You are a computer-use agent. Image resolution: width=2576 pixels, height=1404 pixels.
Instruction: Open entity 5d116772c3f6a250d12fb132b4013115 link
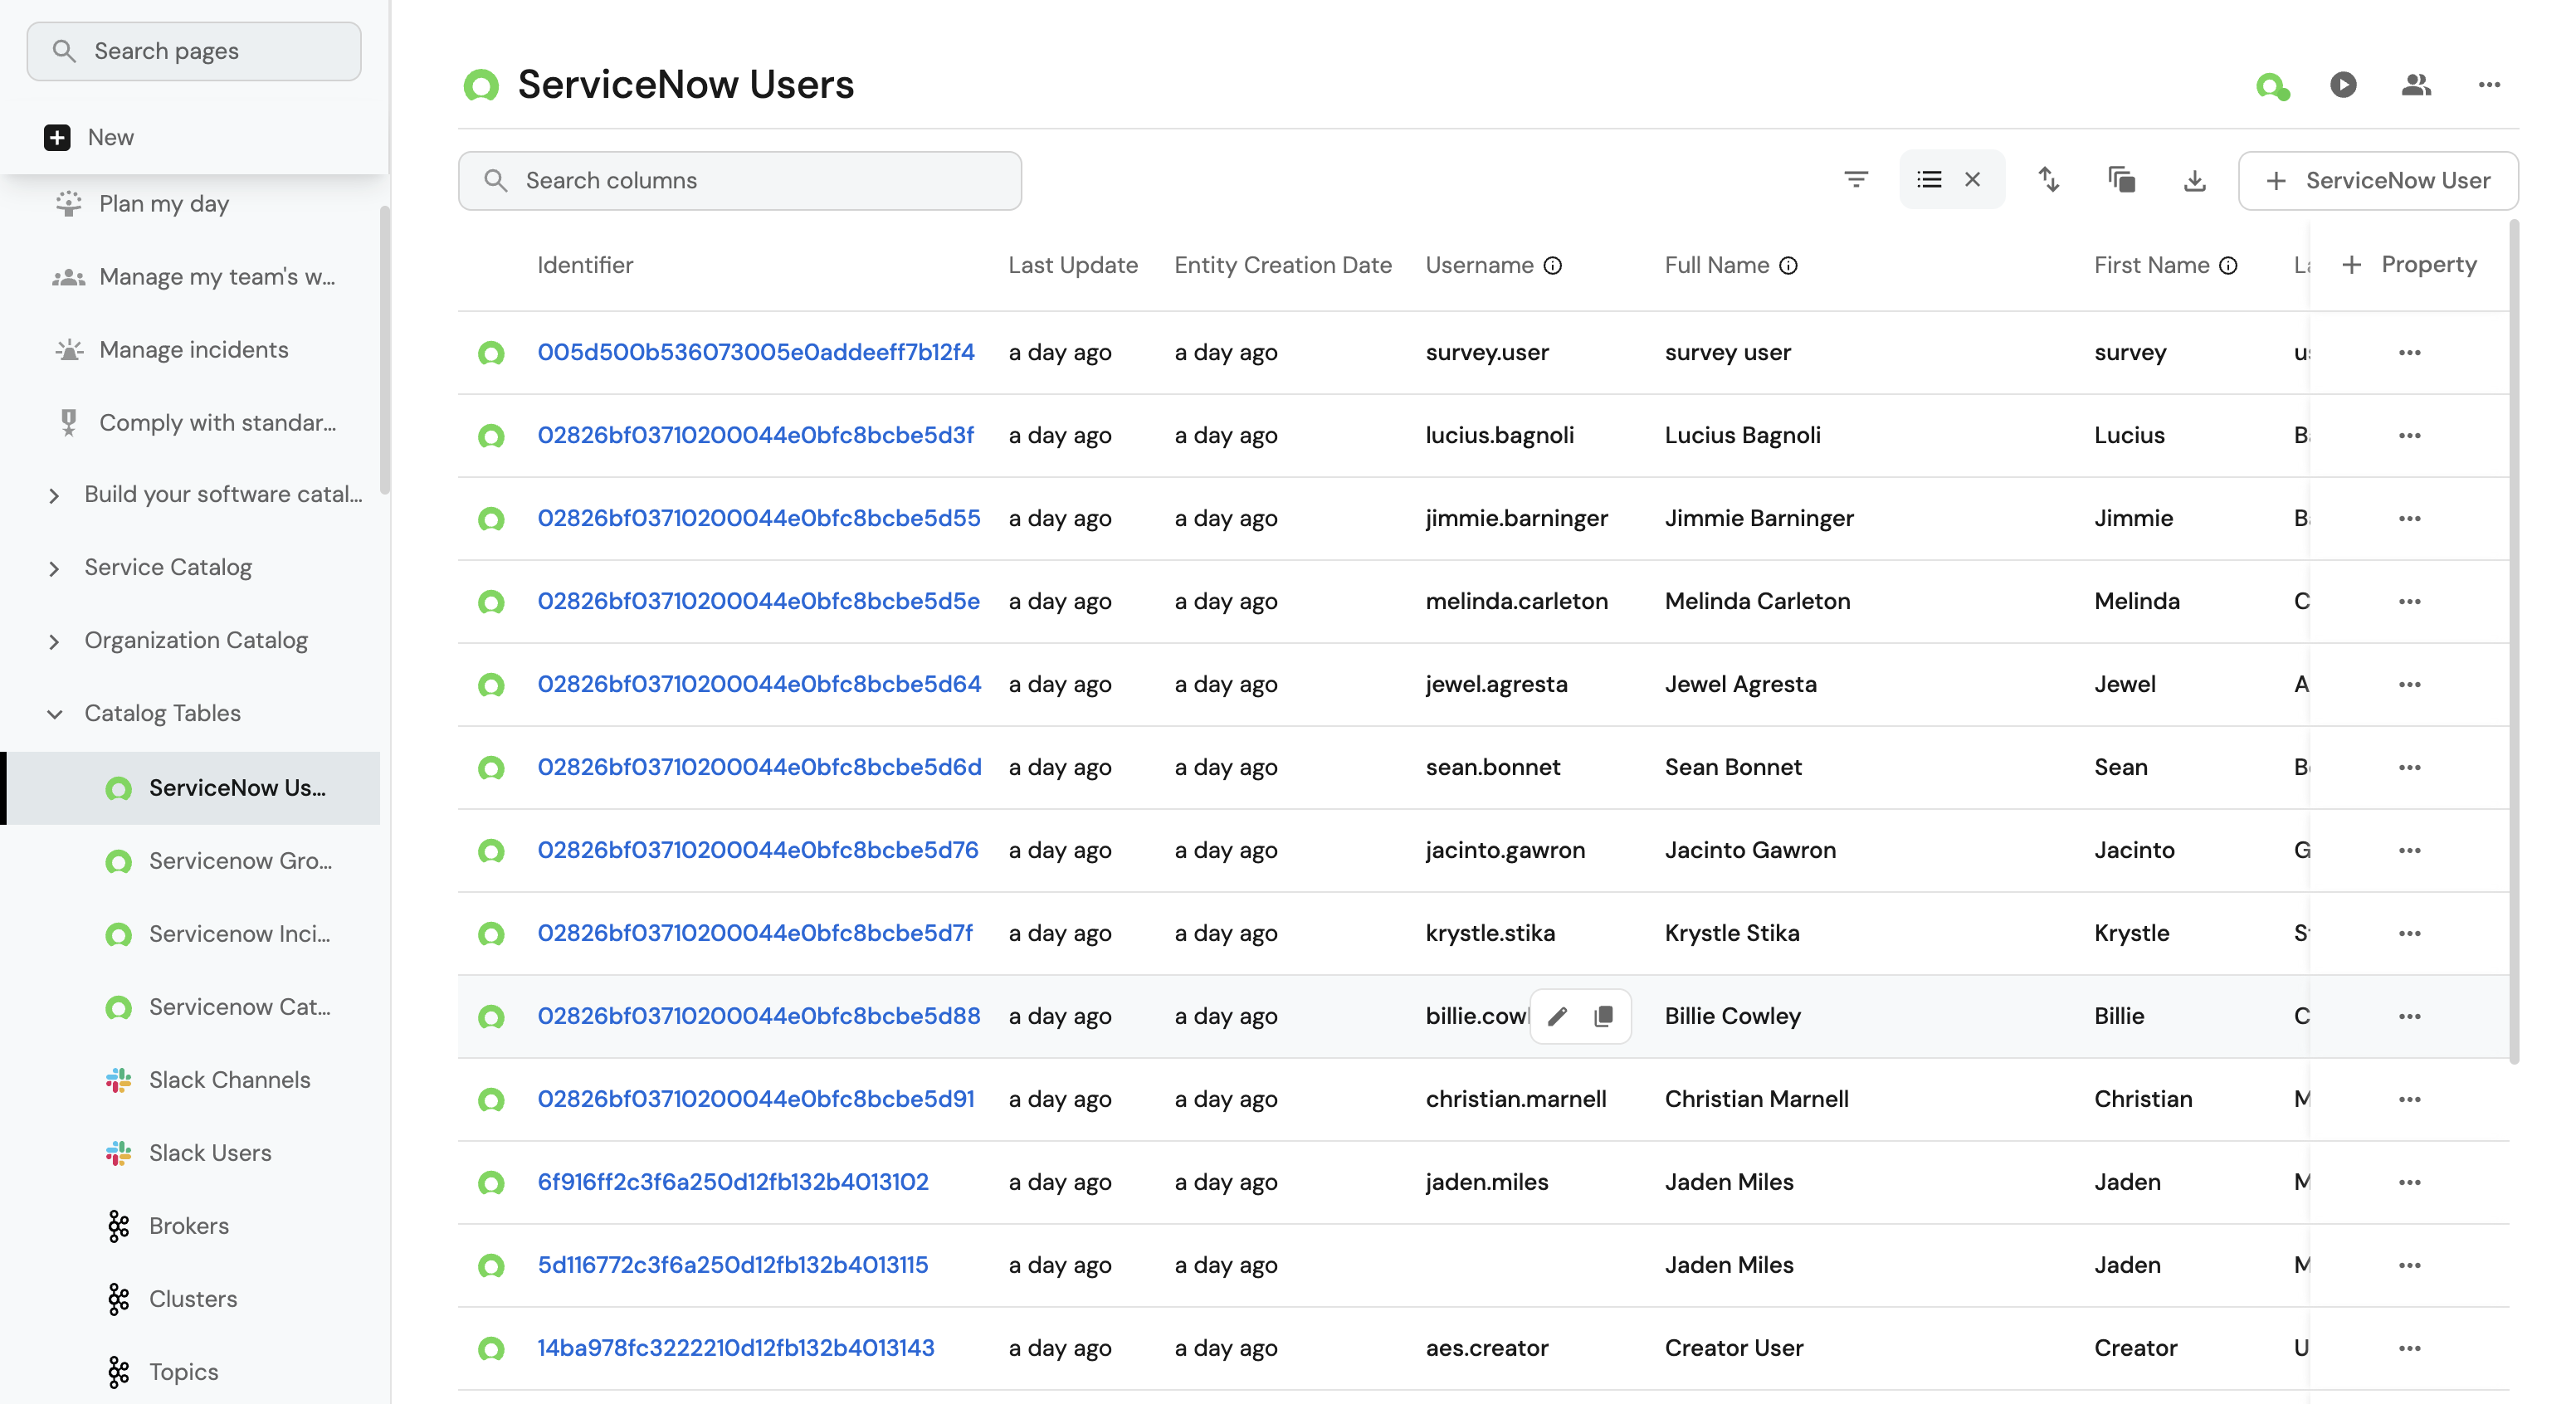tap(733, 1265)
